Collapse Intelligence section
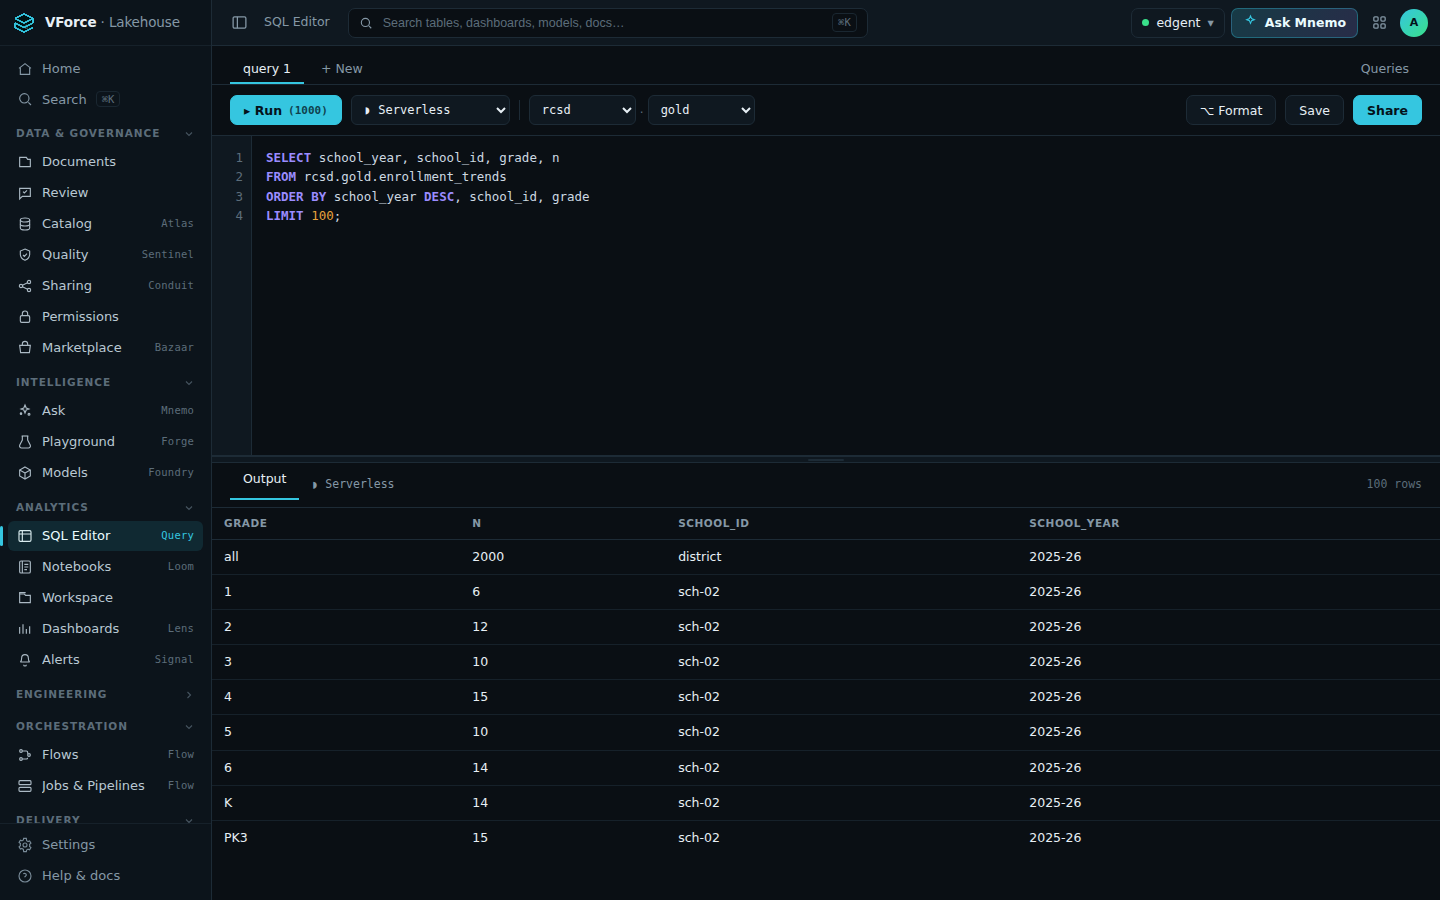1440x900 pixels. (x=105, y=382)
